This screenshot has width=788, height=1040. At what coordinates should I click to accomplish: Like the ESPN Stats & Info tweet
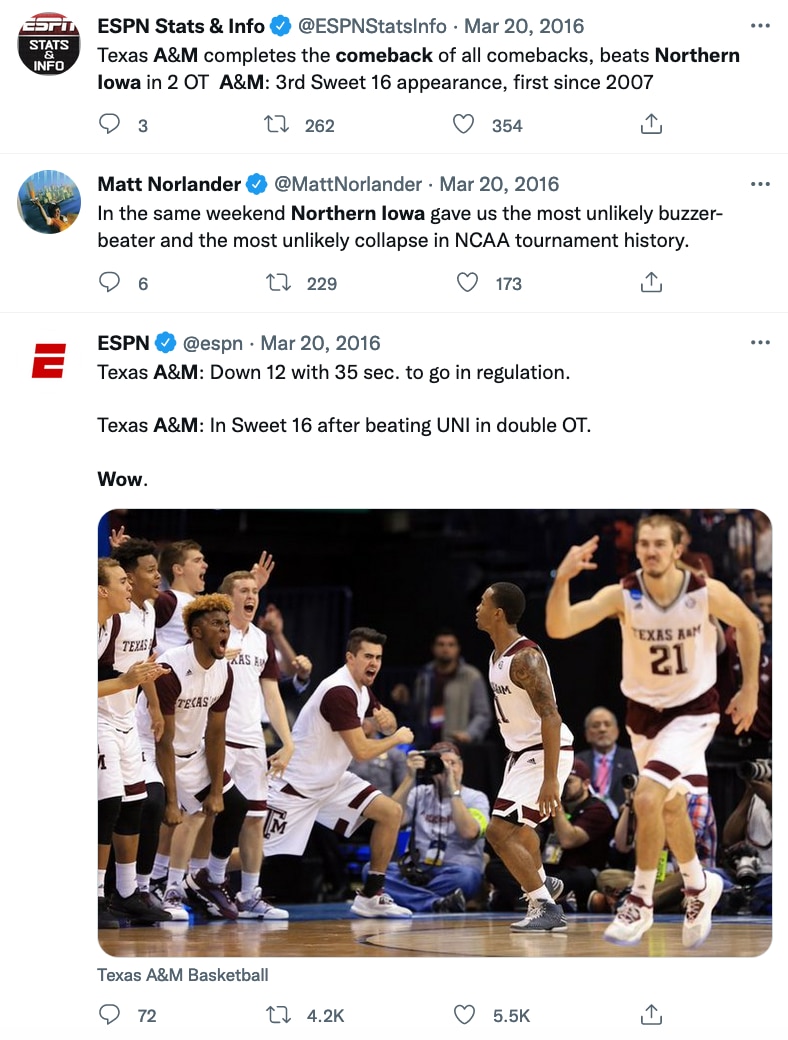463,125
